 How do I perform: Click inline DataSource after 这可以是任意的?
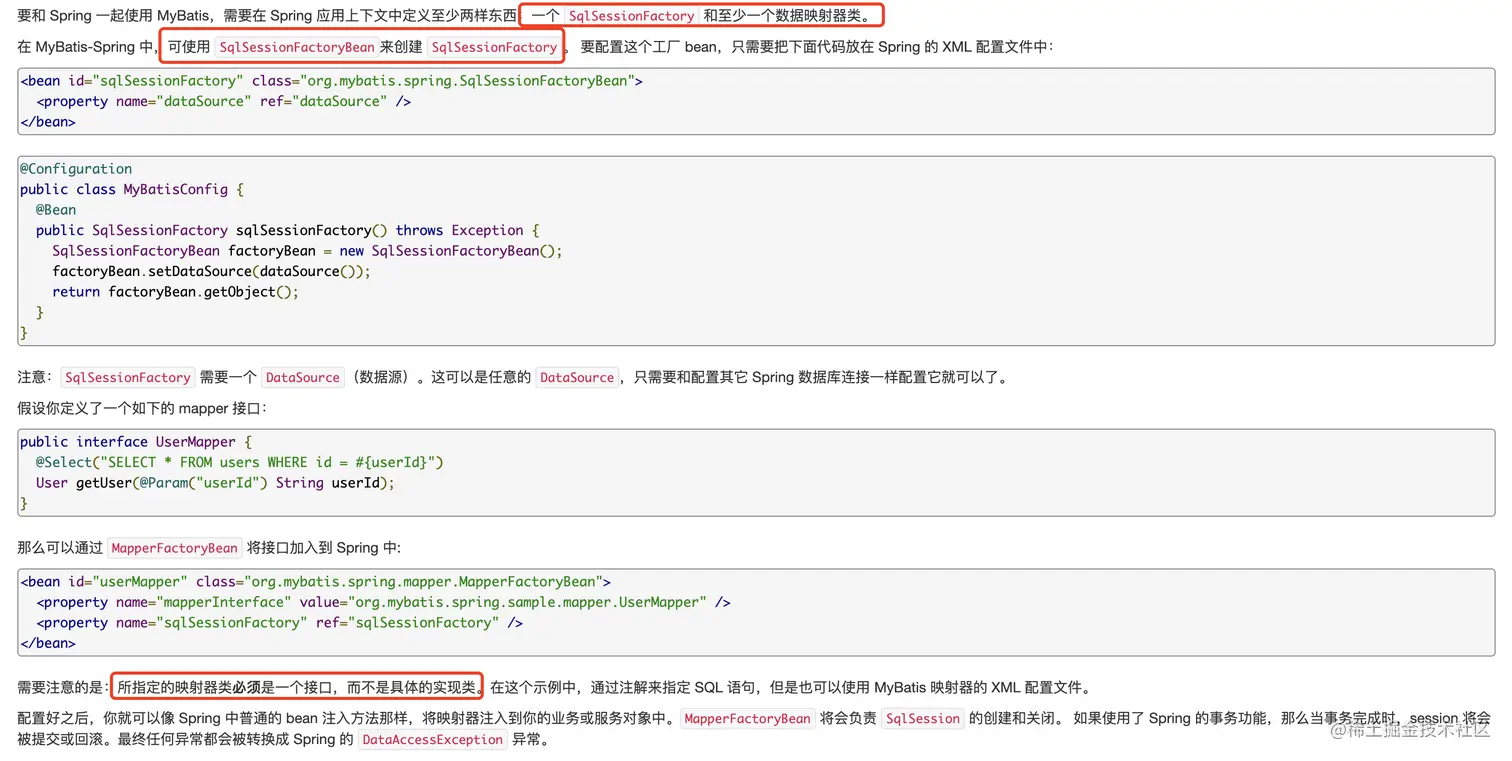(x=577, y=377)
